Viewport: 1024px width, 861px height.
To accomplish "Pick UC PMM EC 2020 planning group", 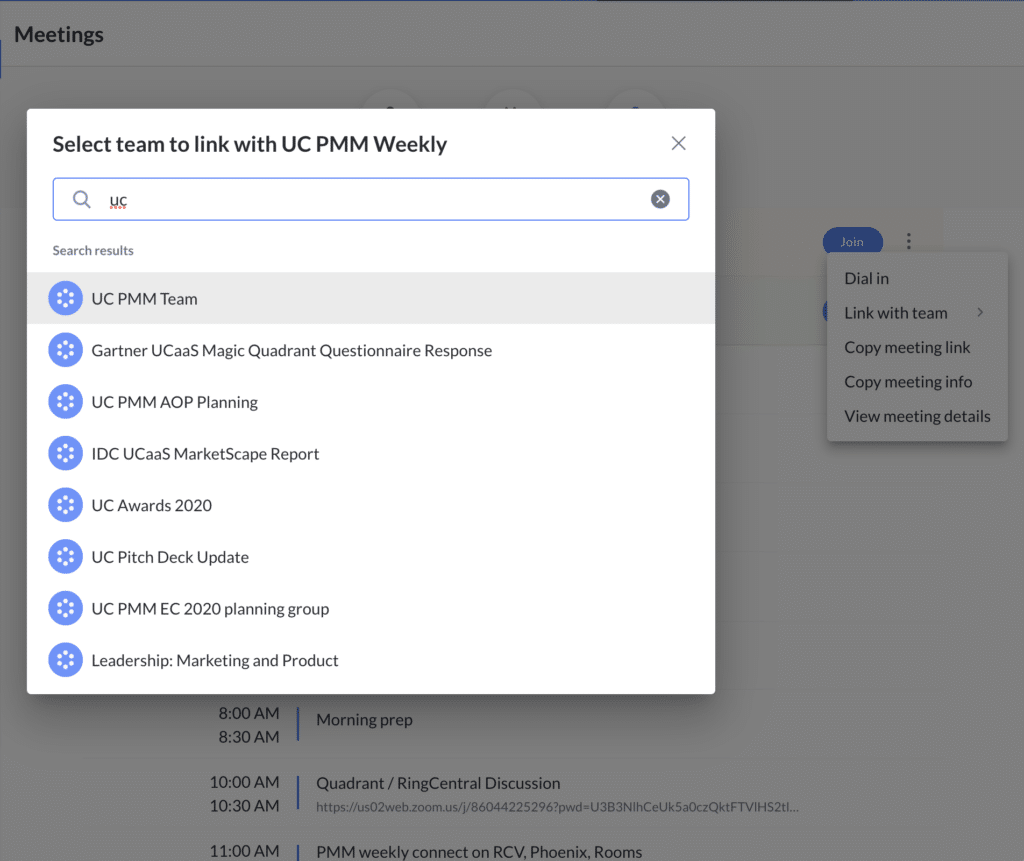I will [210, 609].
